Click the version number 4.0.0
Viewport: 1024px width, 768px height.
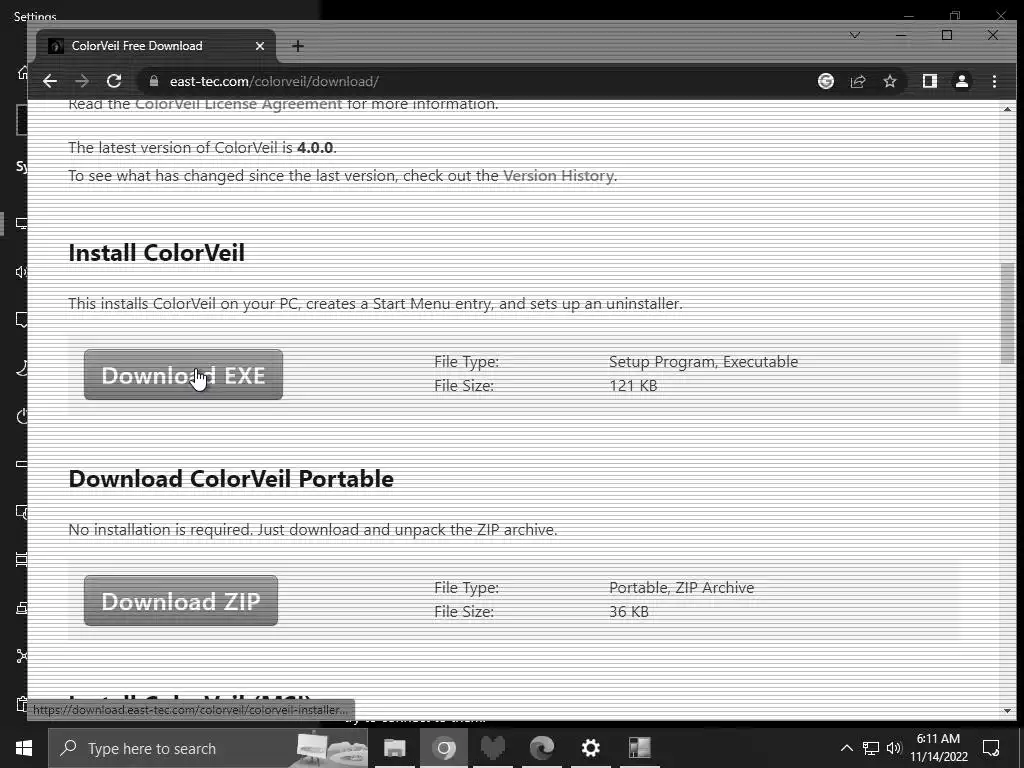coord(315,148)
